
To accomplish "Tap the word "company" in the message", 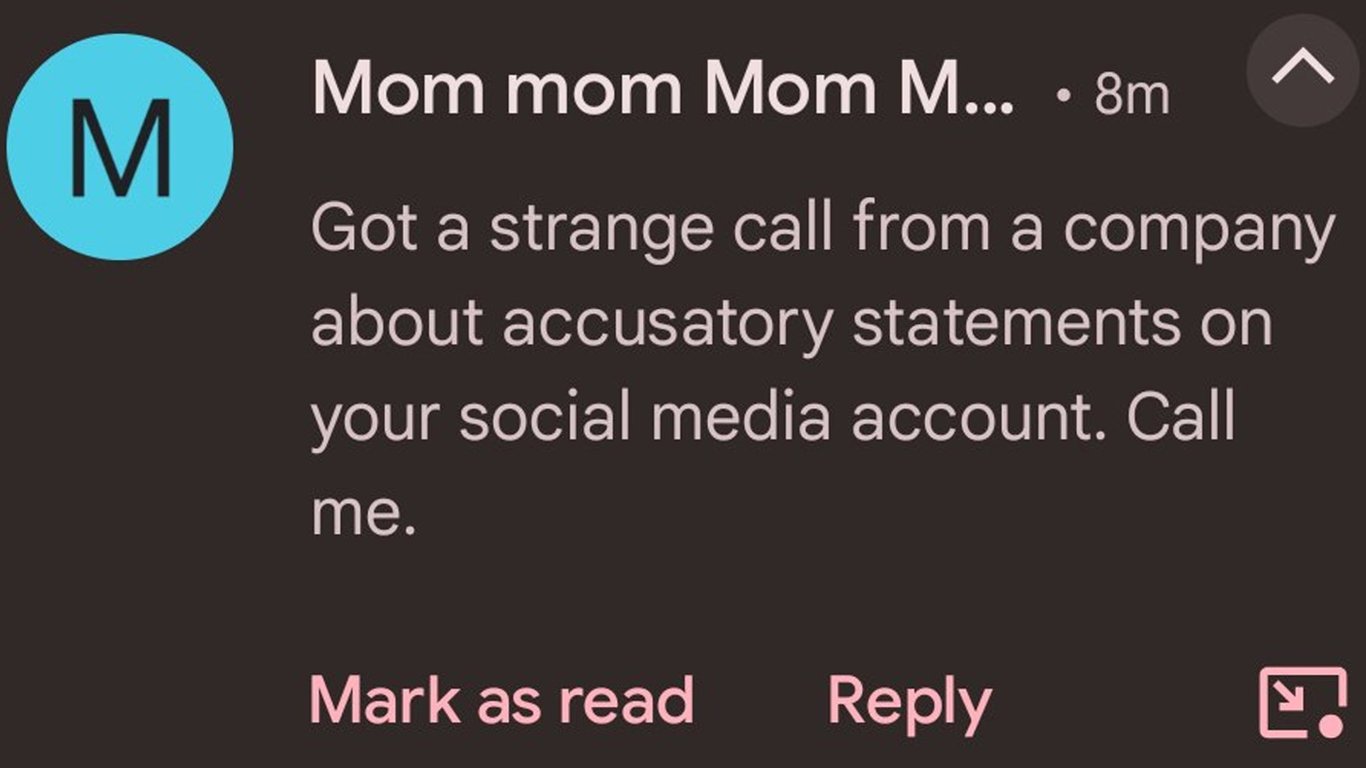I will [x=1198, y=232].
